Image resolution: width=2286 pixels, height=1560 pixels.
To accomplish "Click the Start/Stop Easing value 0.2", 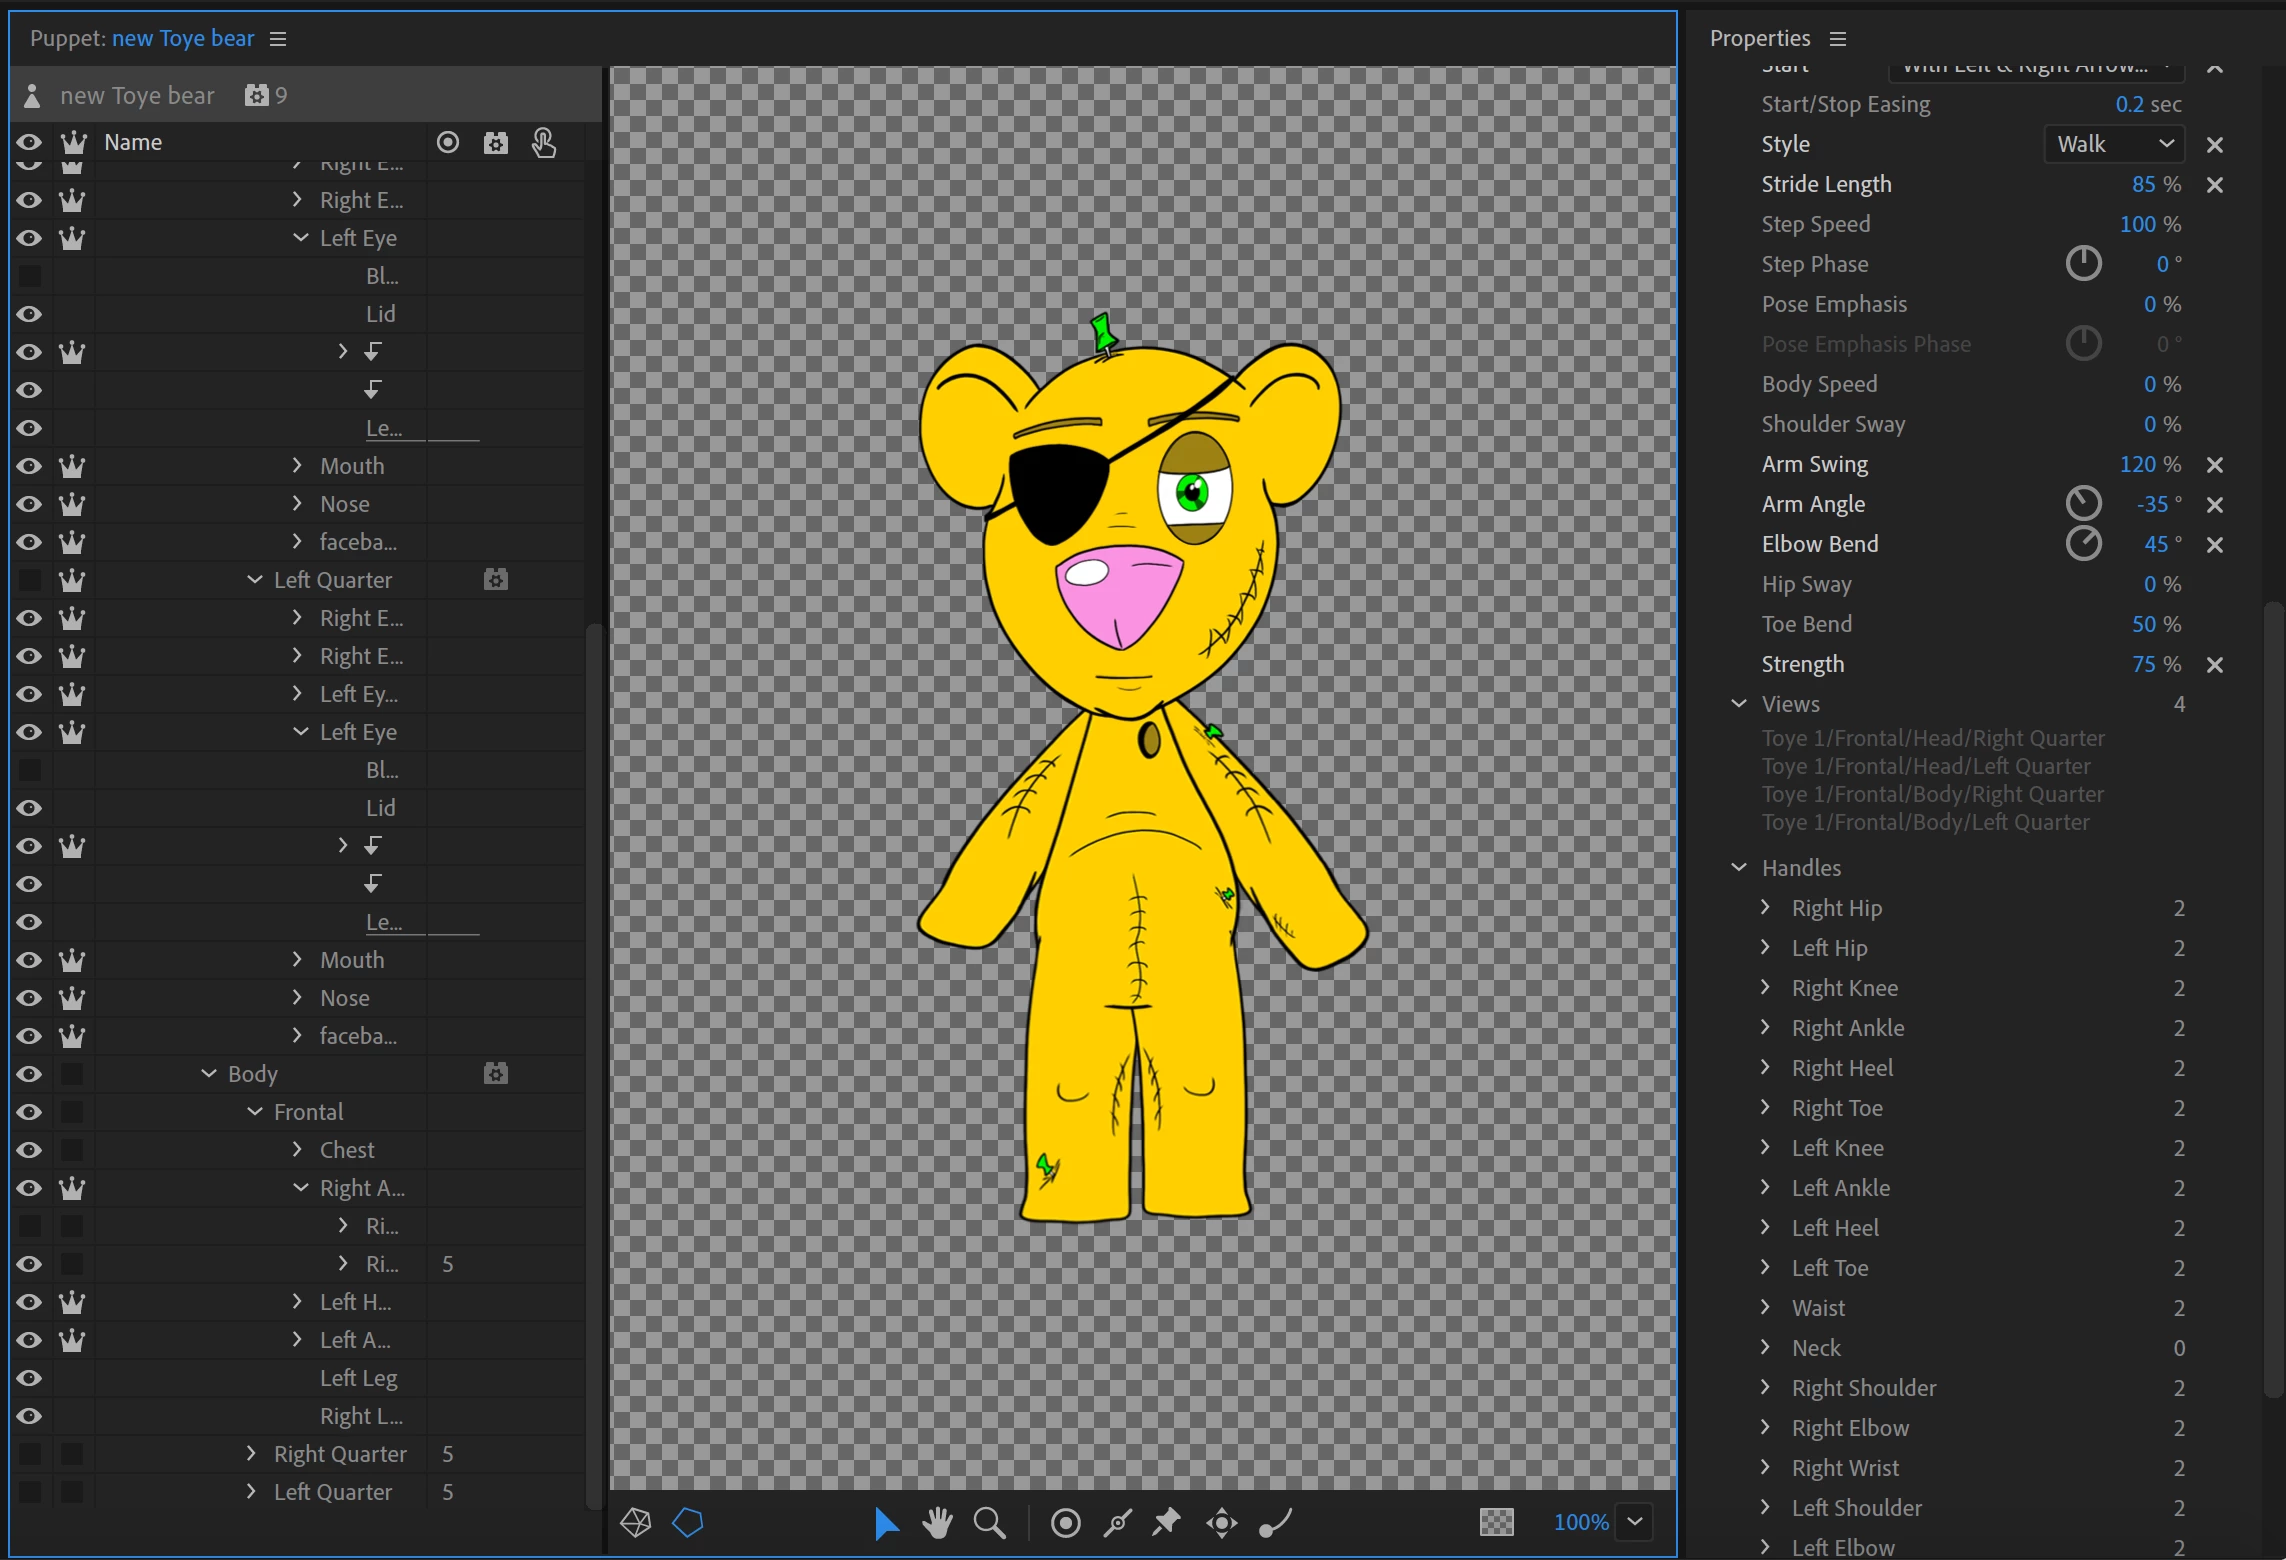I will point(2130,105).
